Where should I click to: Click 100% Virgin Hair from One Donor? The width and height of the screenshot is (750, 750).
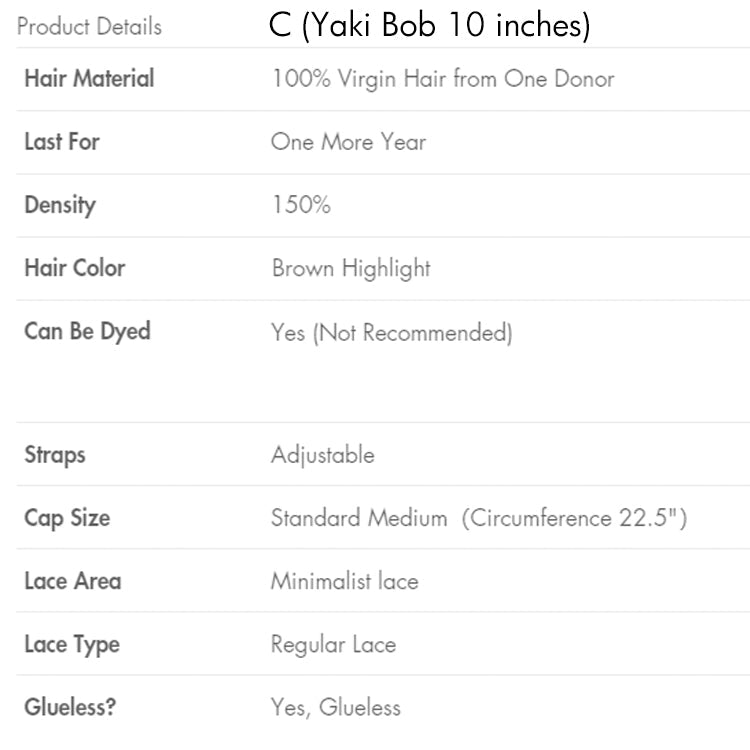tap(442, 78)
